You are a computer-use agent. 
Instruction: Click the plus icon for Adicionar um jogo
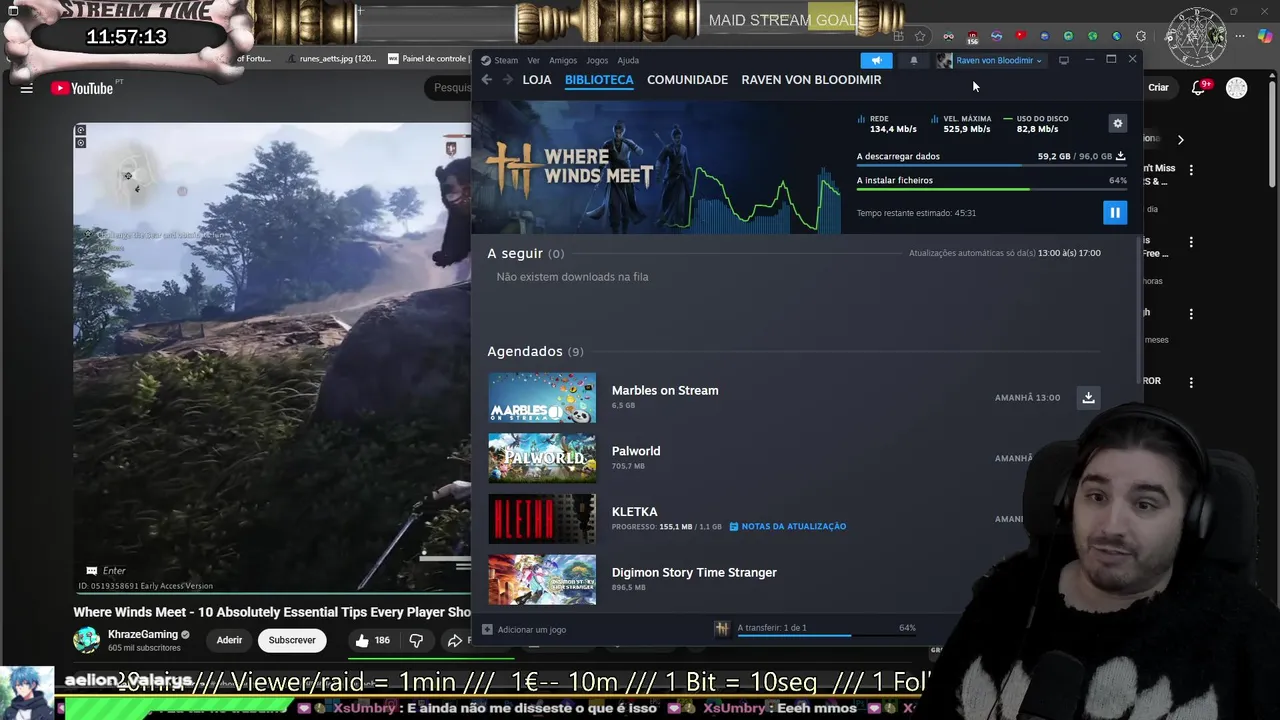coord(487,629)
